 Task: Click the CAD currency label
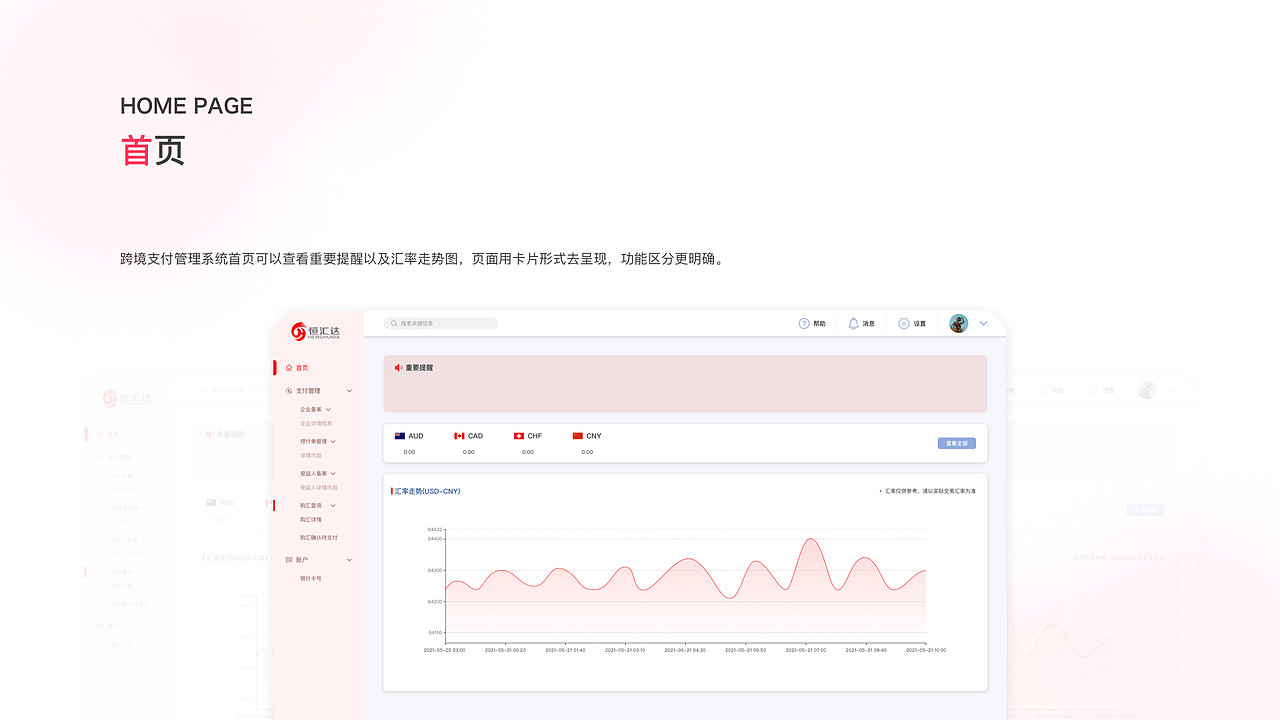click(x=475, y=436)
